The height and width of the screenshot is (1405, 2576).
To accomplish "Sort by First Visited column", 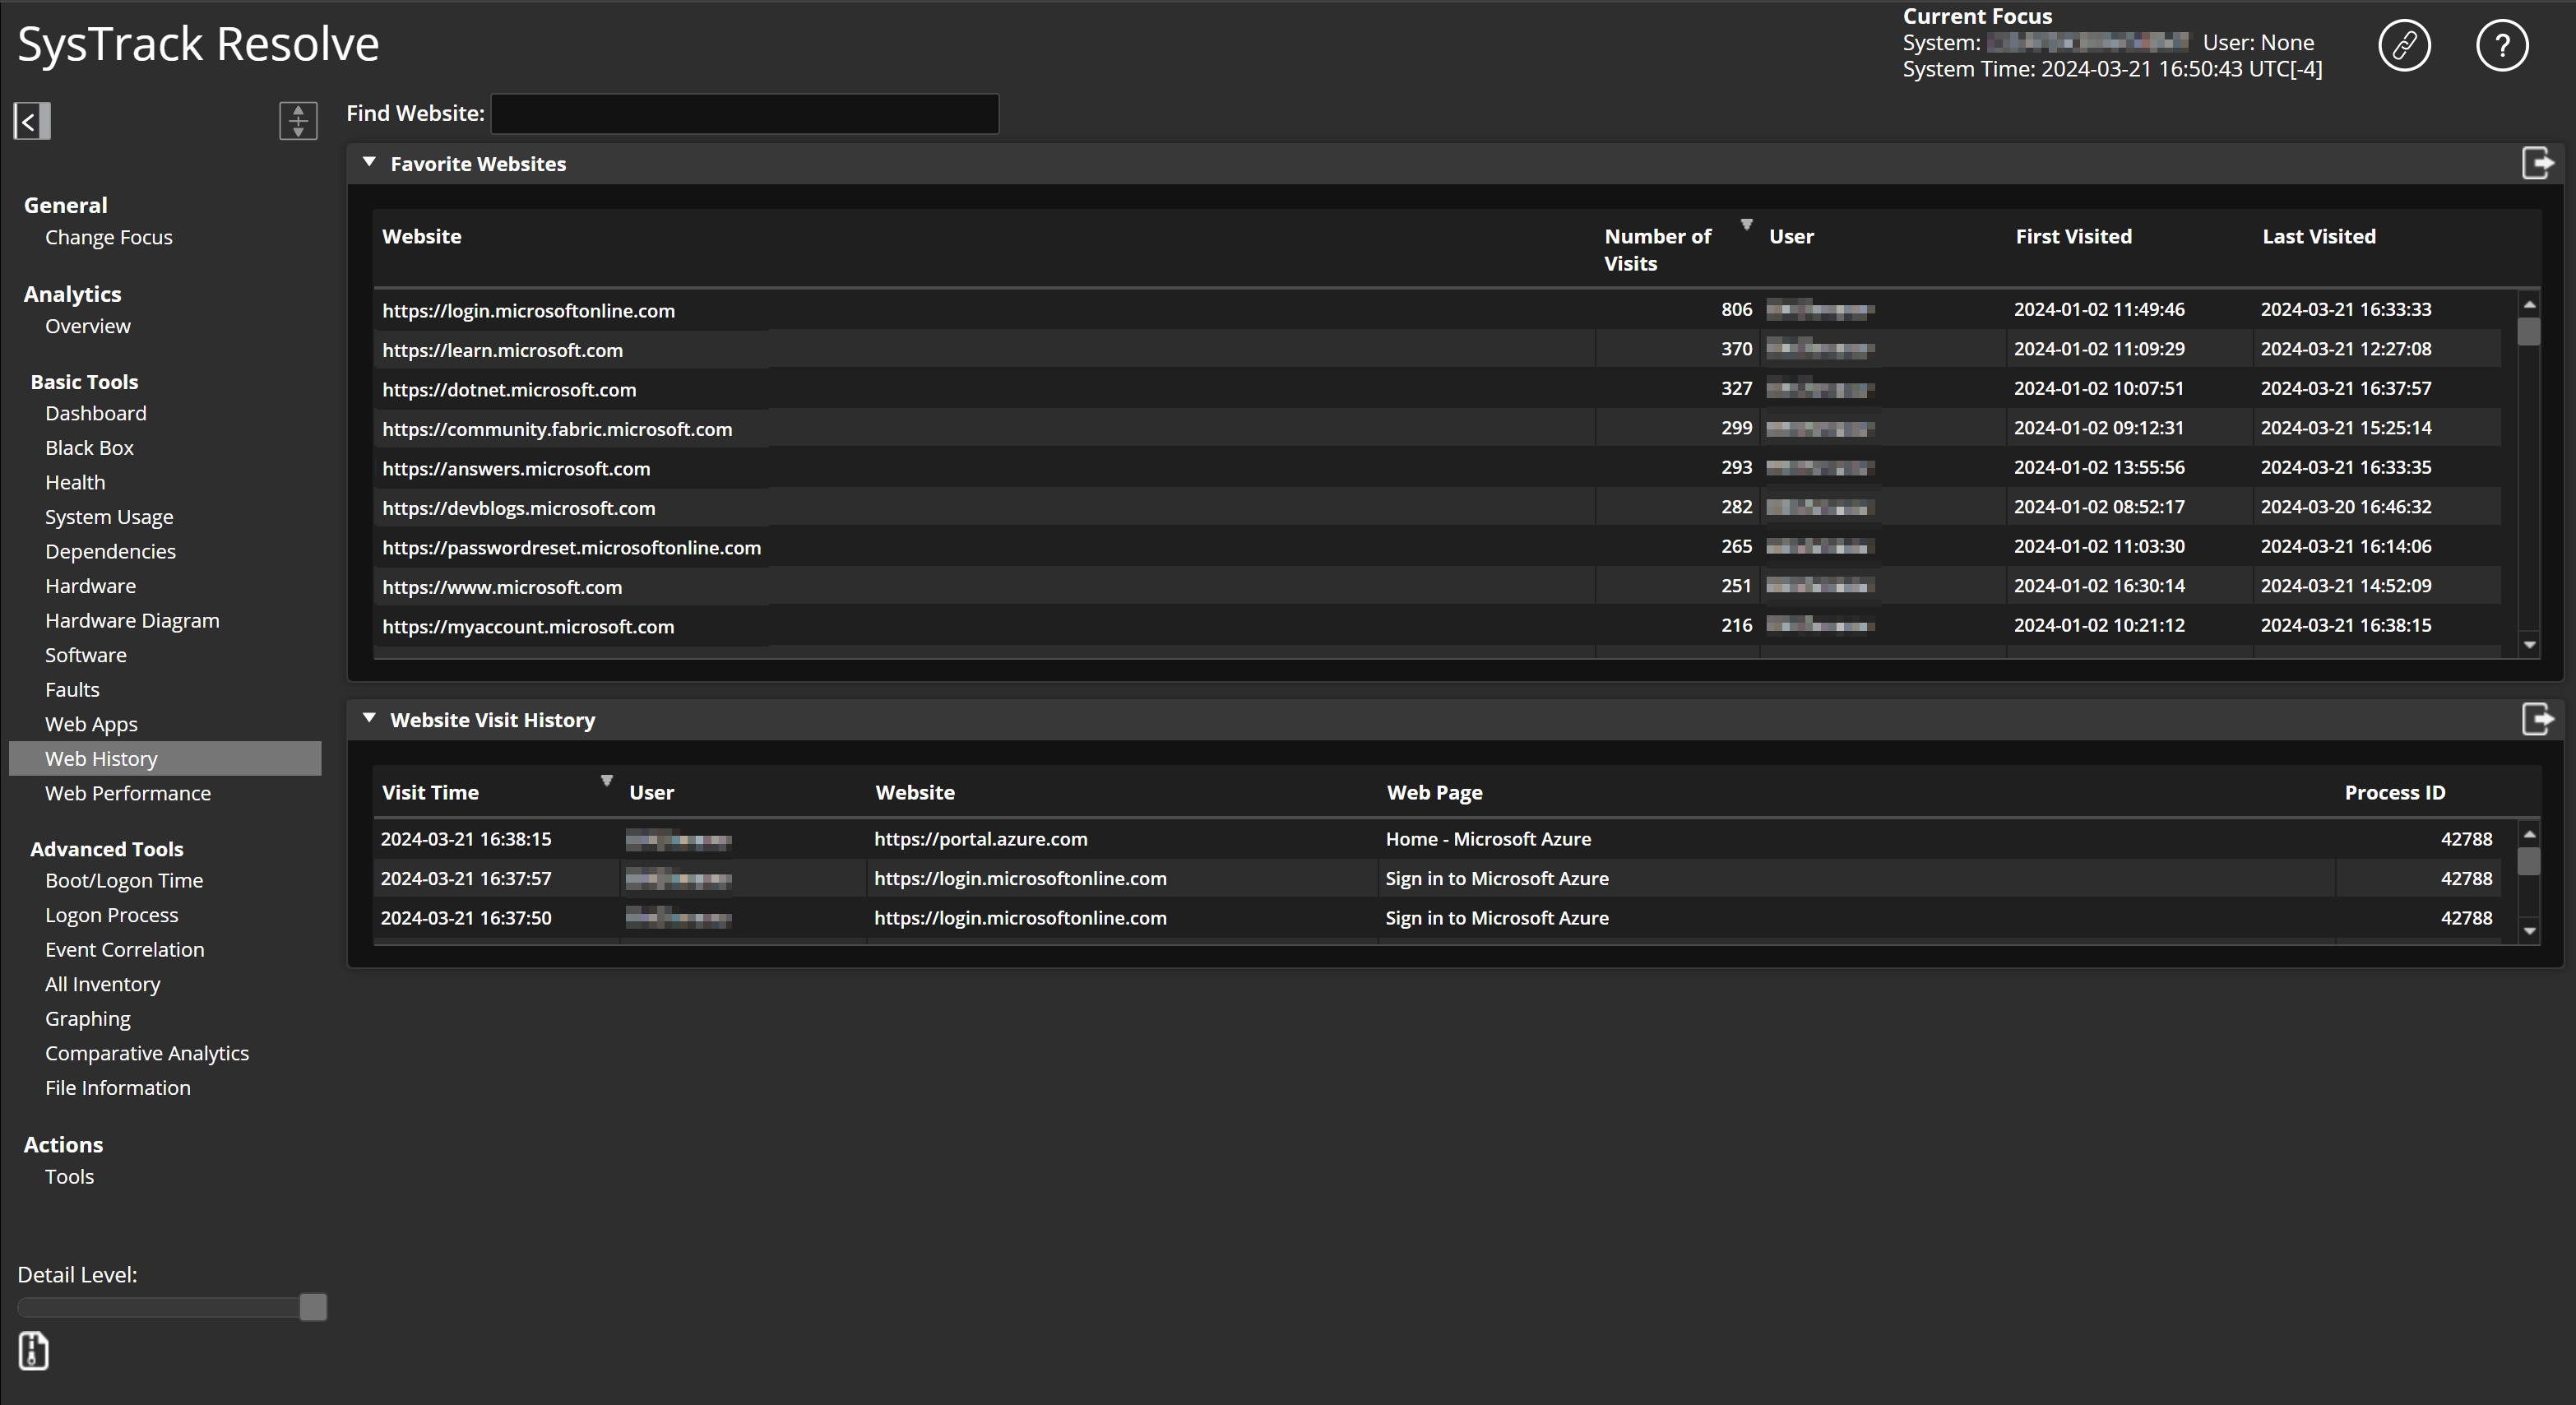I will click(x=2074, y=236).
